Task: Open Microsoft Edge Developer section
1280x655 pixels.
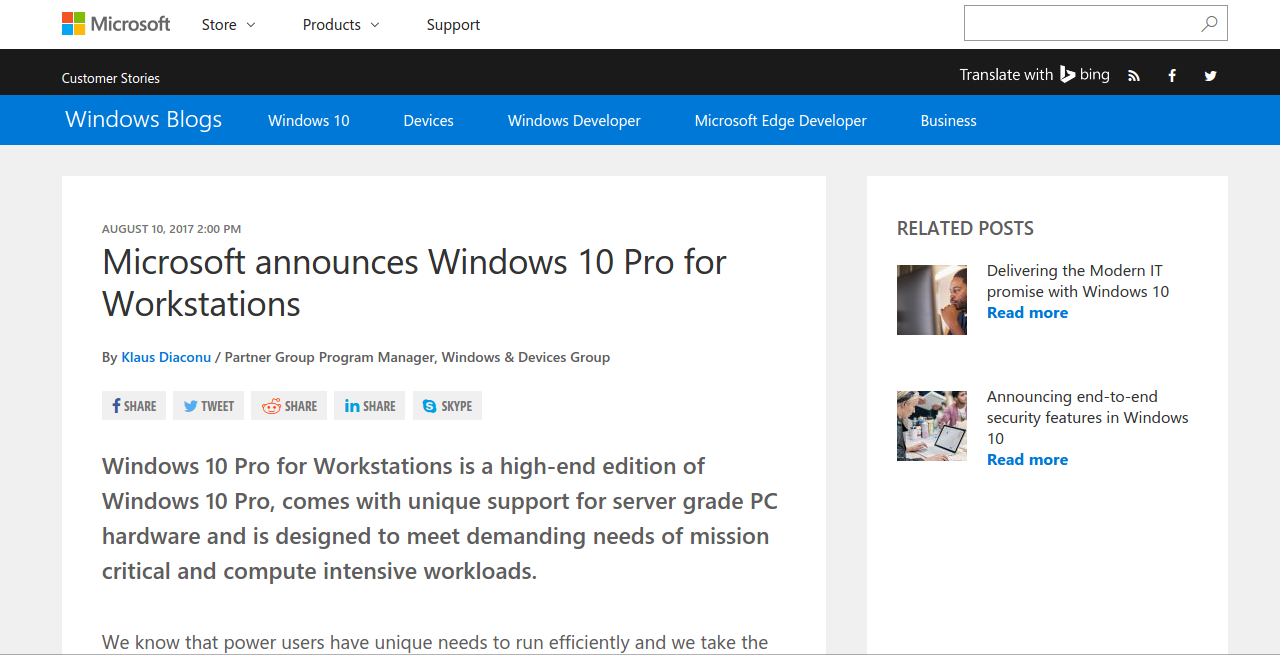Action: coord(781,120)
